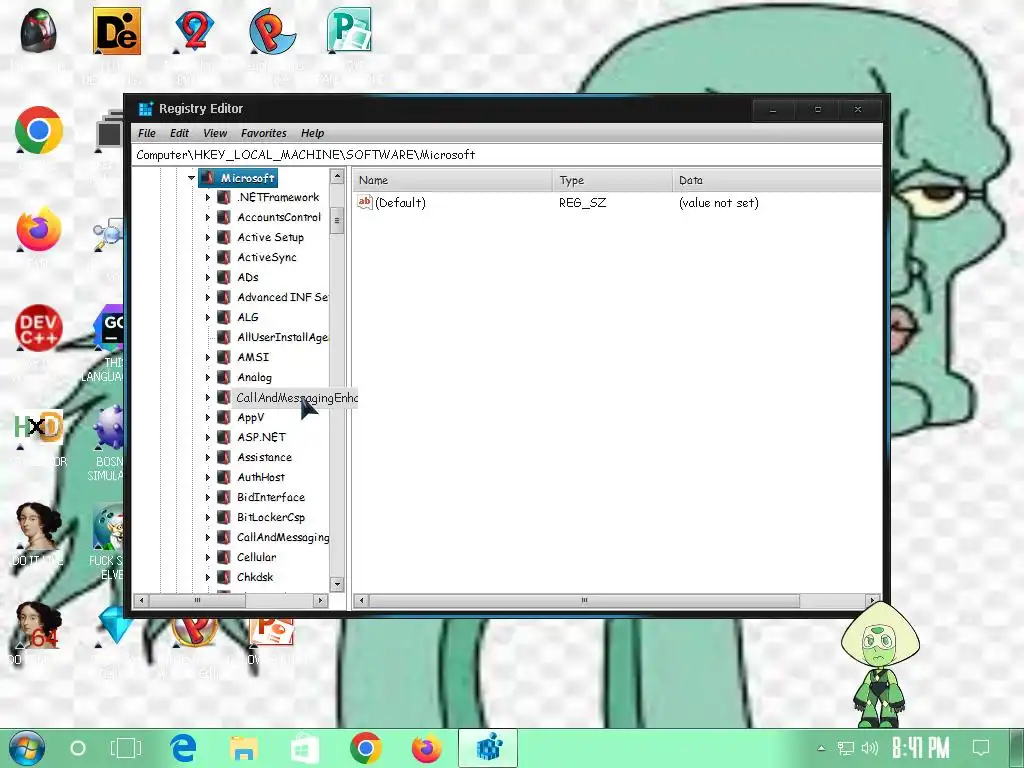Select the BidInterface folder icon

(224, 497)
